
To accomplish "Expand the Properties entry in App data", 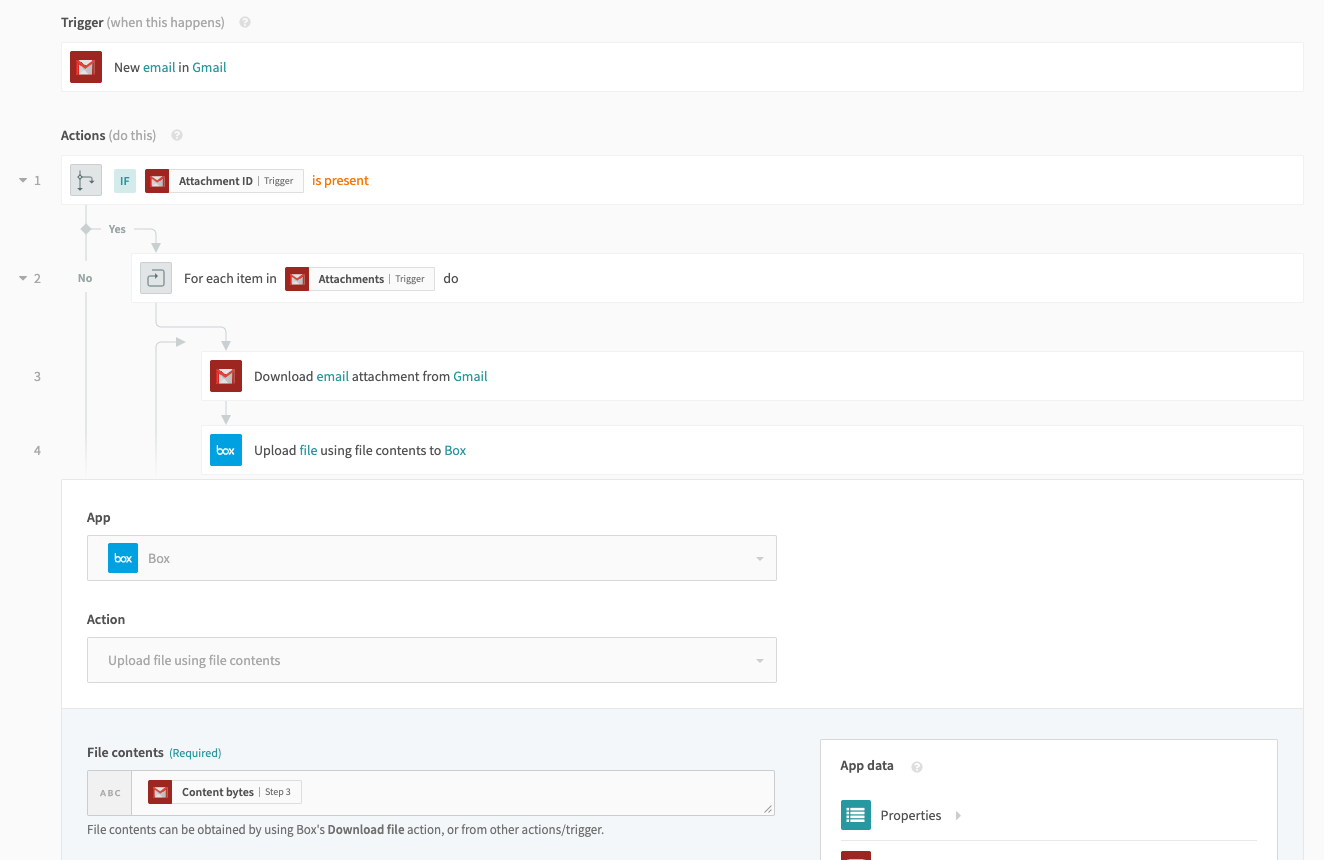I will coord(957,815).
